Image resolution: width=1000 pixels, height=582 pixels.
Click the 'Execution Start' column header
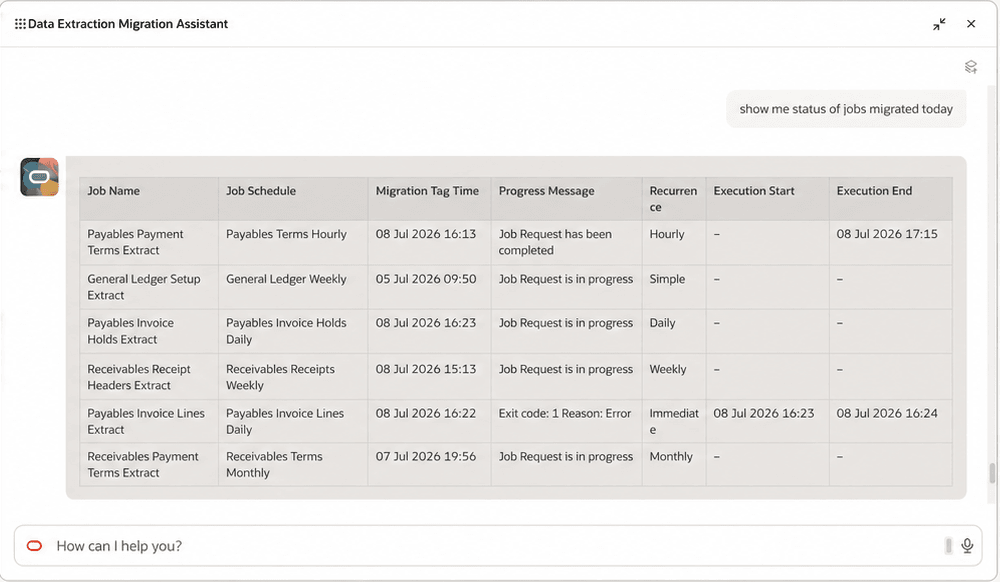[x=767, y=199]
